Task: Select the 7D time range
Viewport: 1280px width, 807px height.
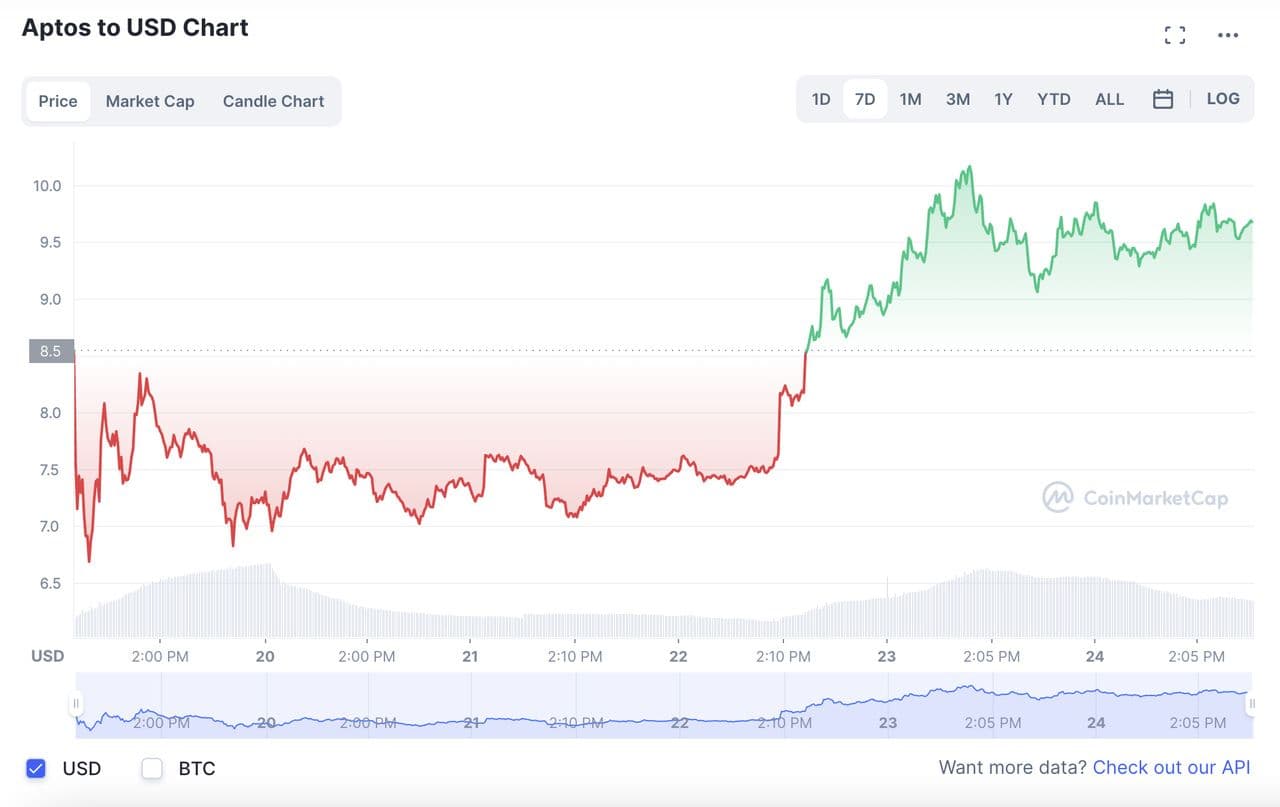Action: (865, 99)
